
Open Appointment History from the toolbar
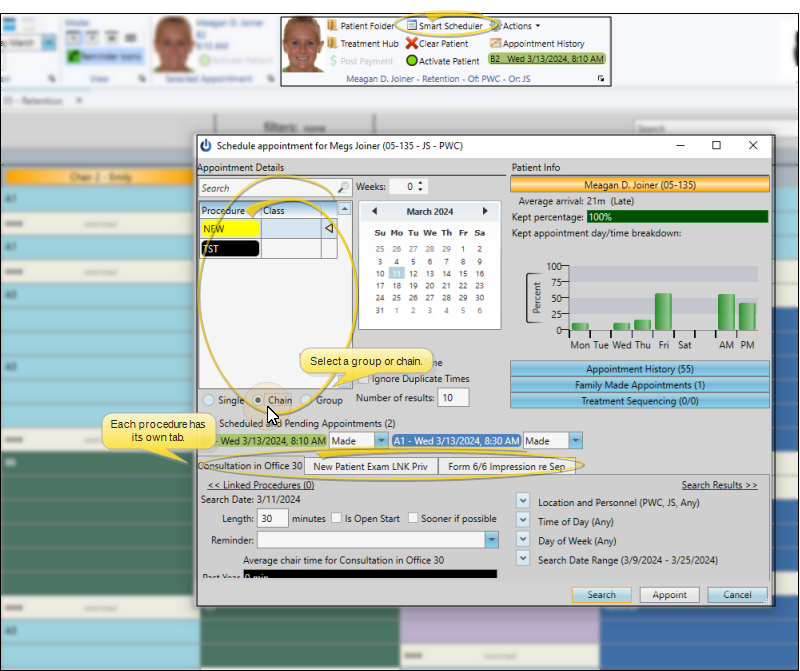(x=495, y=43)
